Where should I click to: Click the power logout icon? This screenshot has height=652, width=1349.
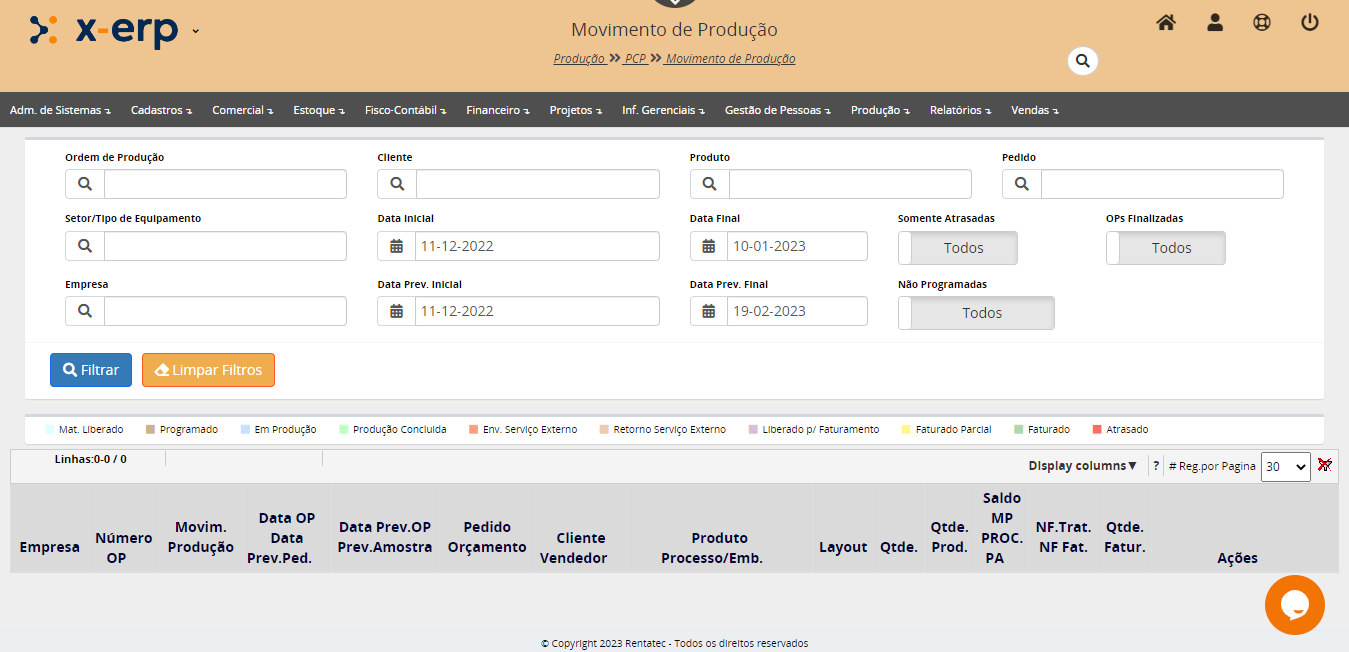1310,23
